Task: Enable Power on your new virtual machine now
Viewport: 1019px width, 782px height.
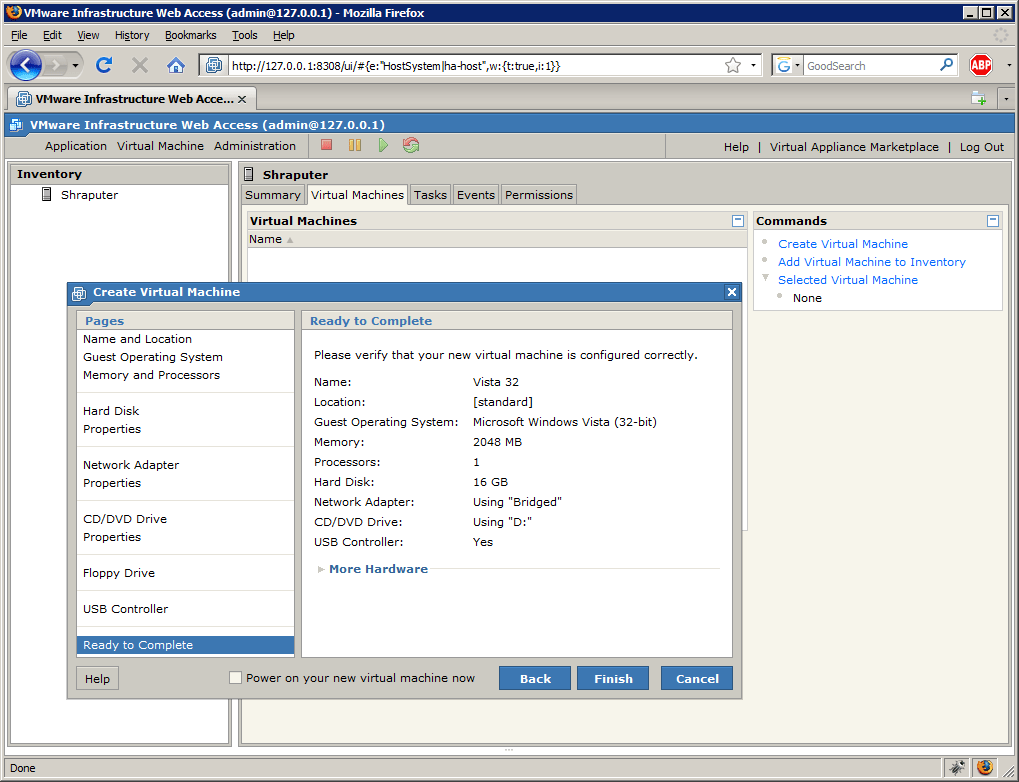Action: [235, 678]
